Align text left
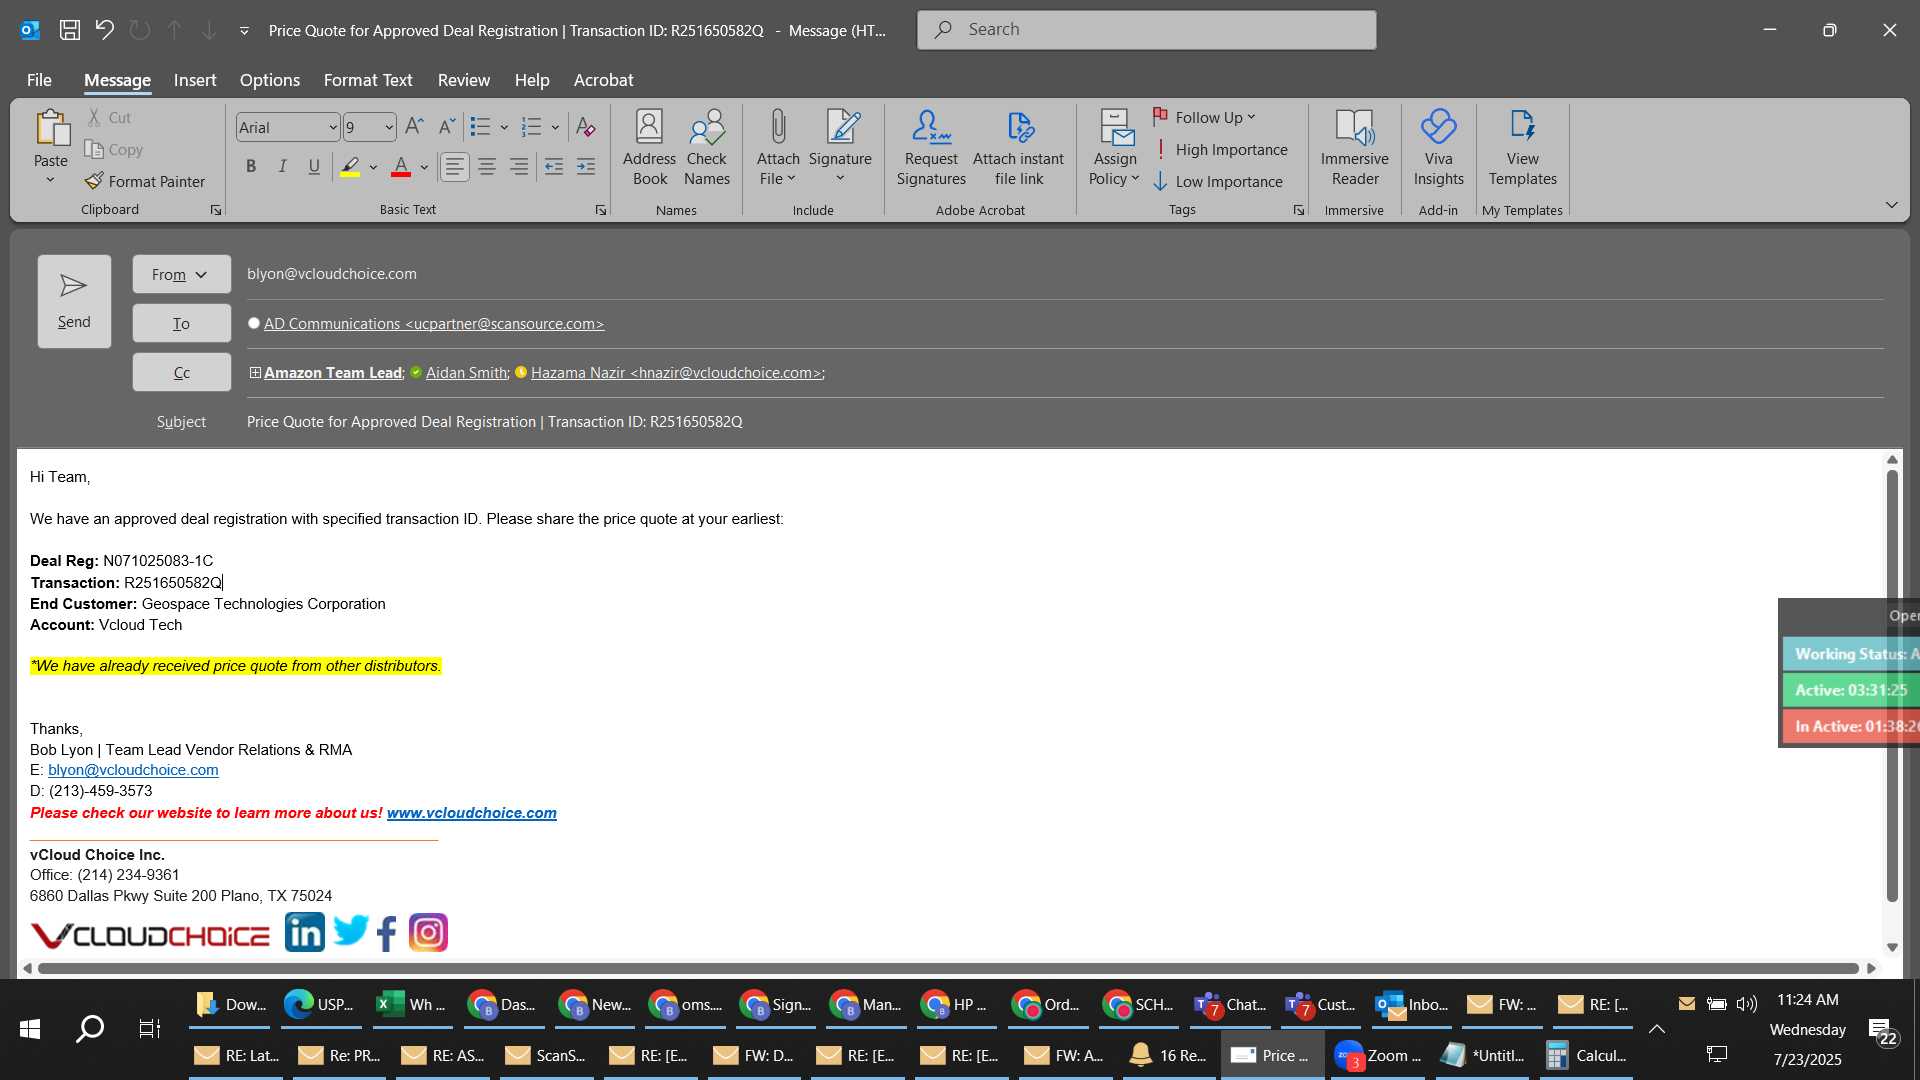The width and height of the screenshot is (1920, 1080). coord(455,167)
